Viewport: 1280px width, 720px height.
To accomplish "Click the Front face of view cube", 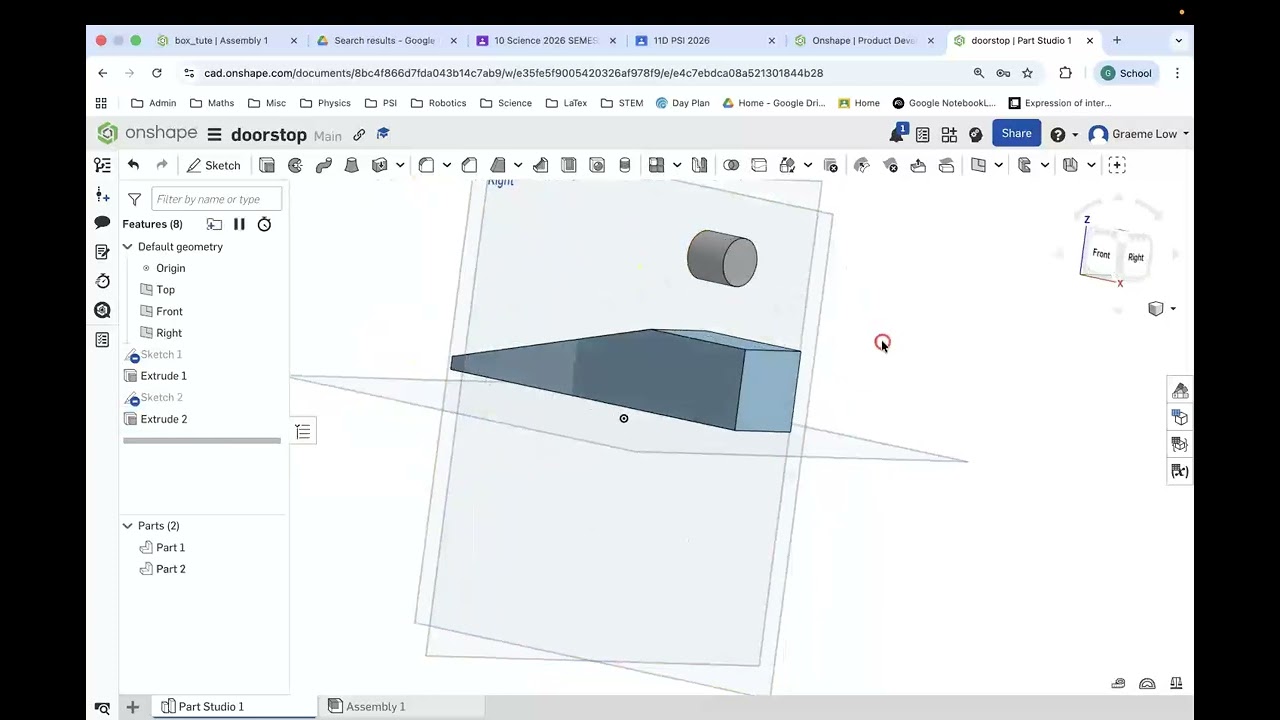I will pos(1100,254).
